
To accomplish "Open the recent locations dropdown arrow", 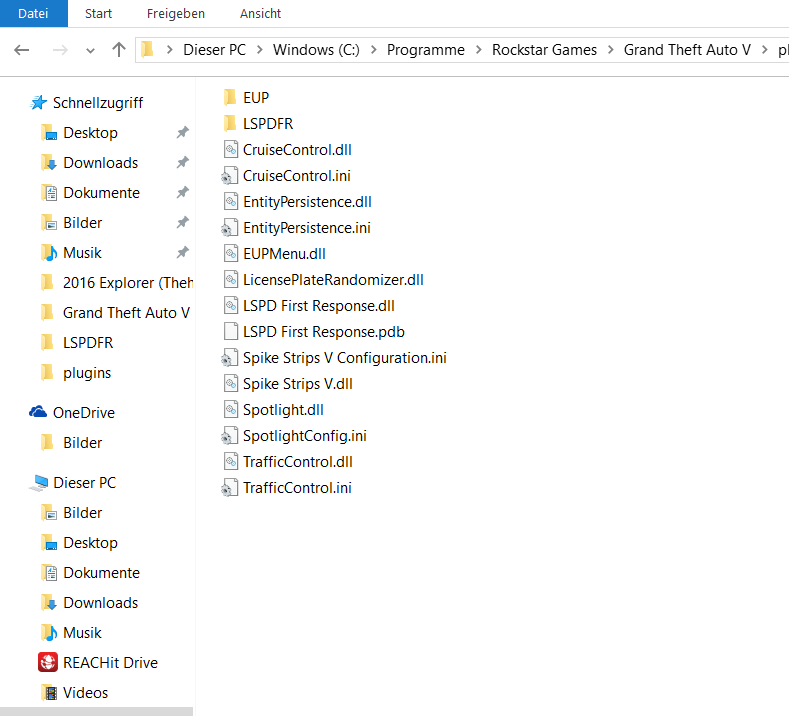I will [x=91, y=50].
